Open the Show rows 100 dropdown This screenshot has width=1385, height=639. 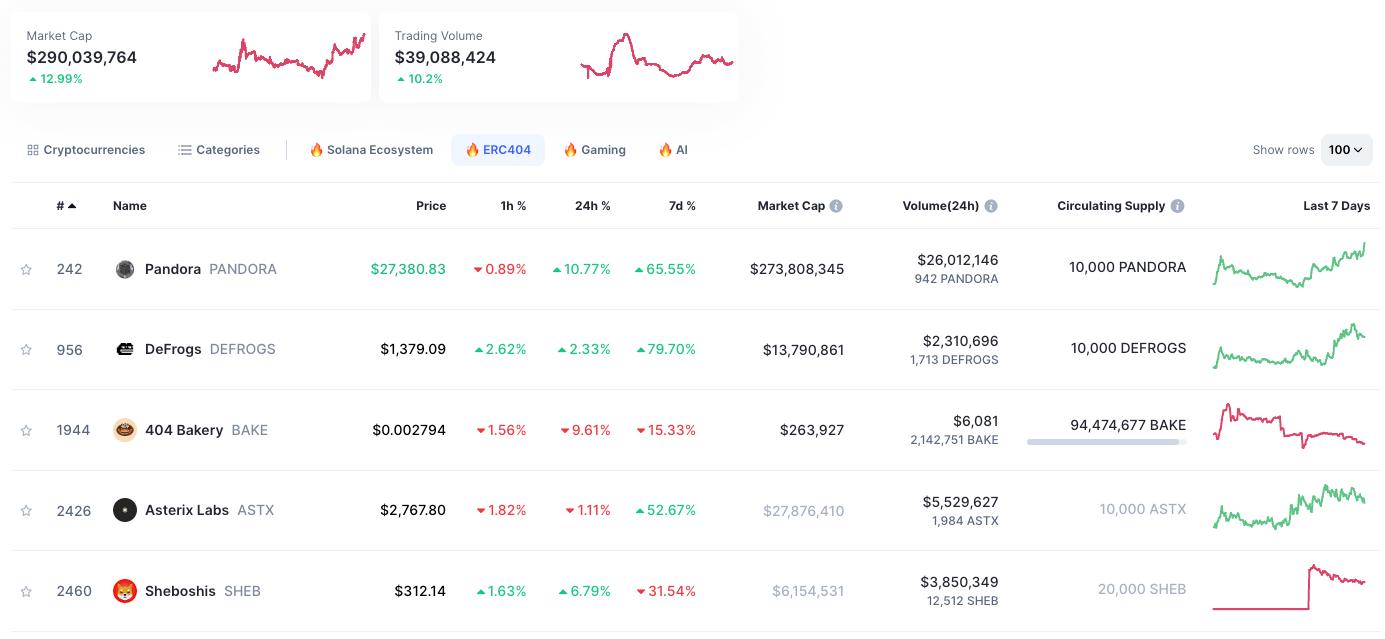(1346, 150)
